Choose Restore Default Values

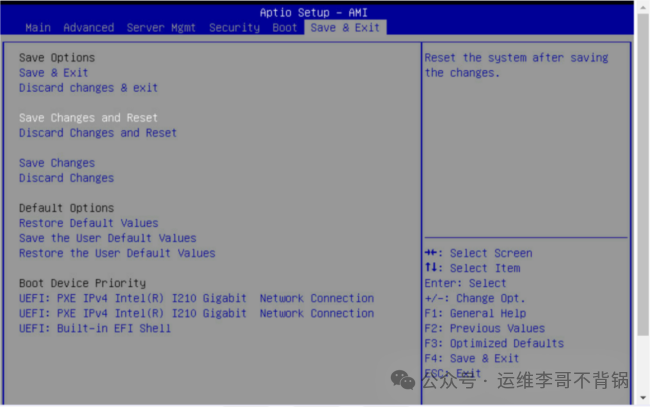tap(89, 223)
